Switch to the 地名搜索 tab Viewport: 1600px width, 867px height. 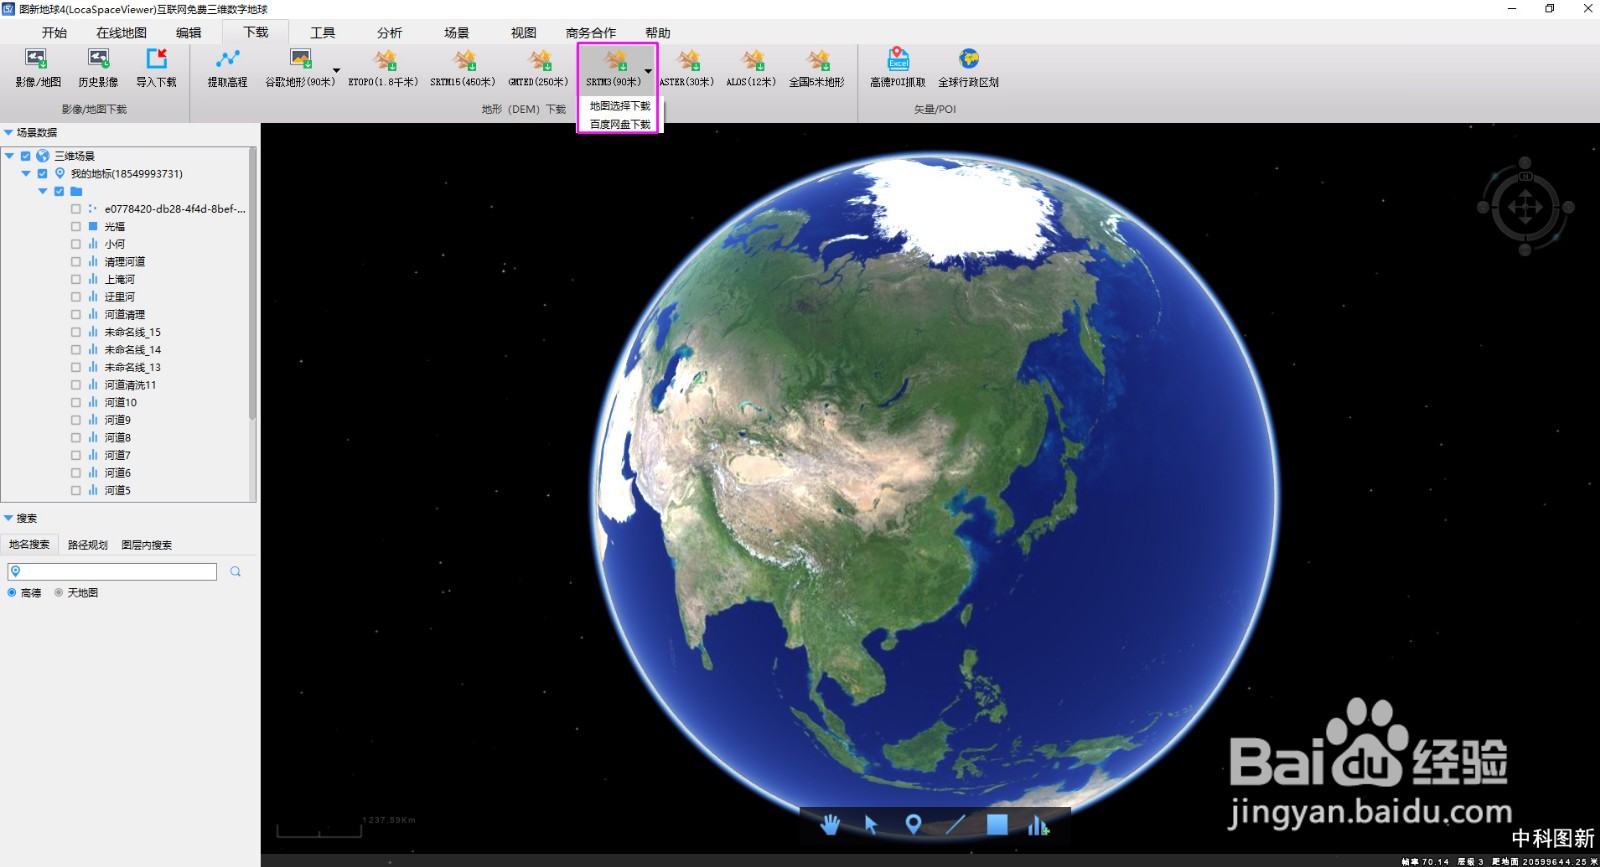coord(29,545)
